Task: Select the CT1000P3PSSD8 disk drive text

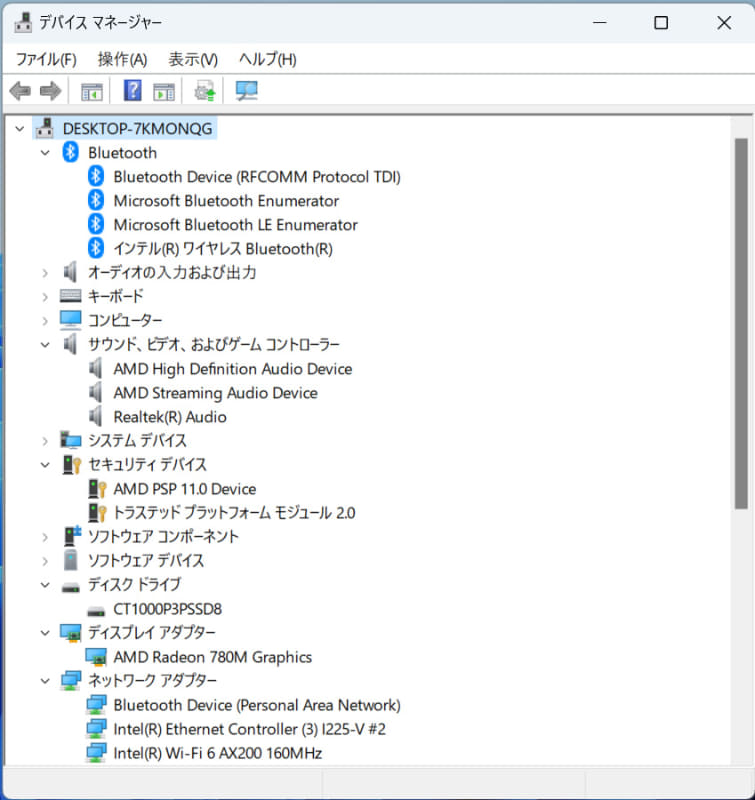Action: click(167, 609)
